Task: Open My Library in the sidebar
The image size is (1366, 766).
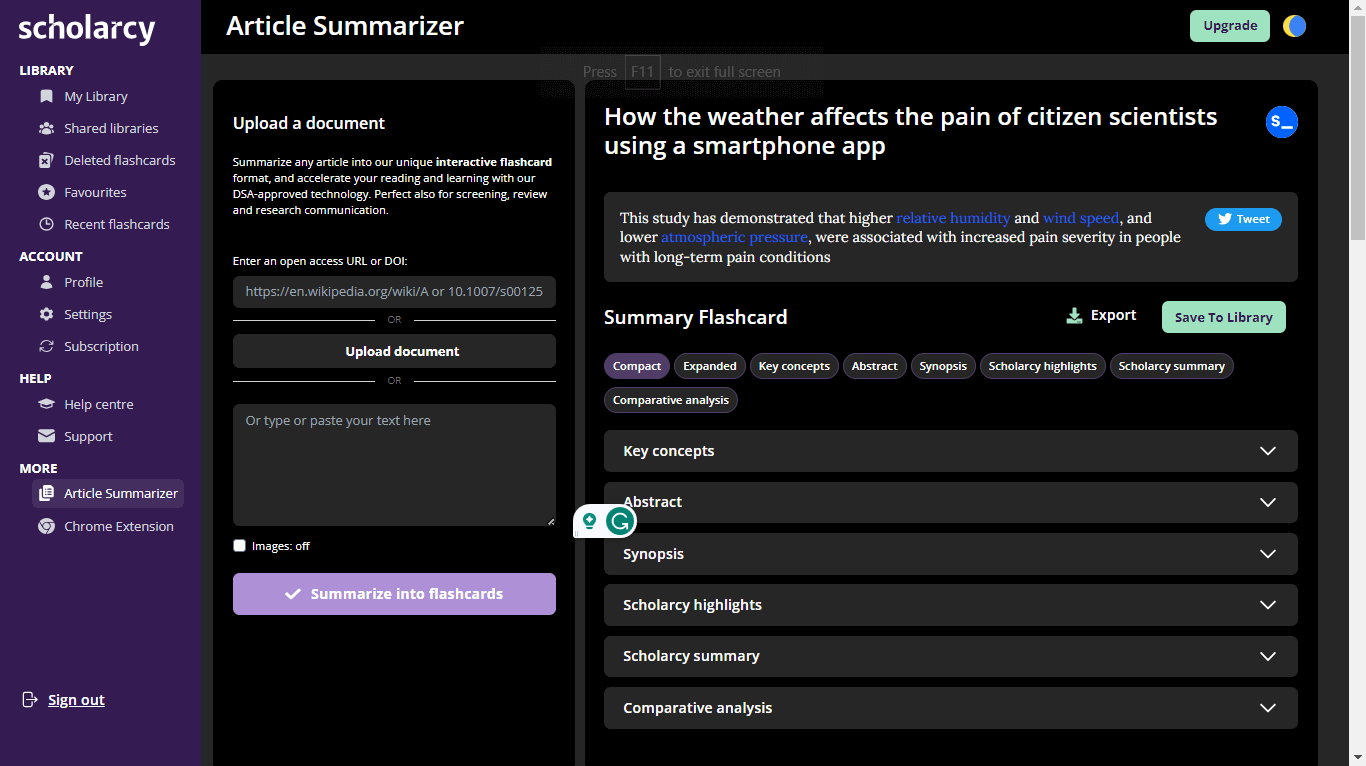Action: [96, 96]
